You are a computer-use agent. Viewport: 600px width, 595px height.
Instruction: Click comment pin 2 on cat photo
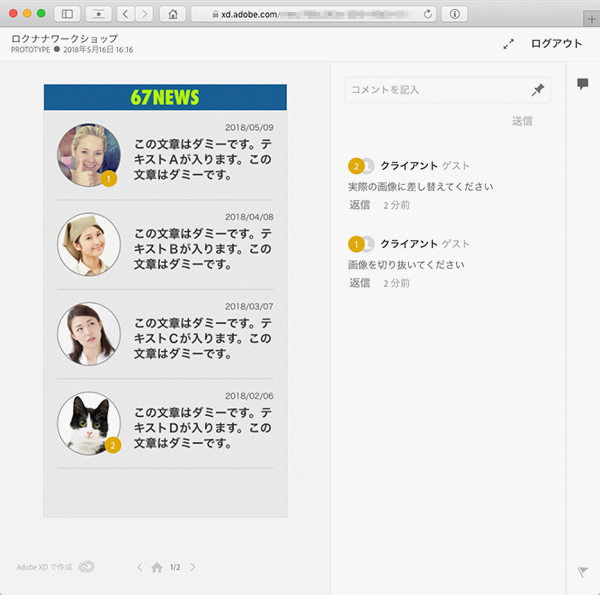112,445
